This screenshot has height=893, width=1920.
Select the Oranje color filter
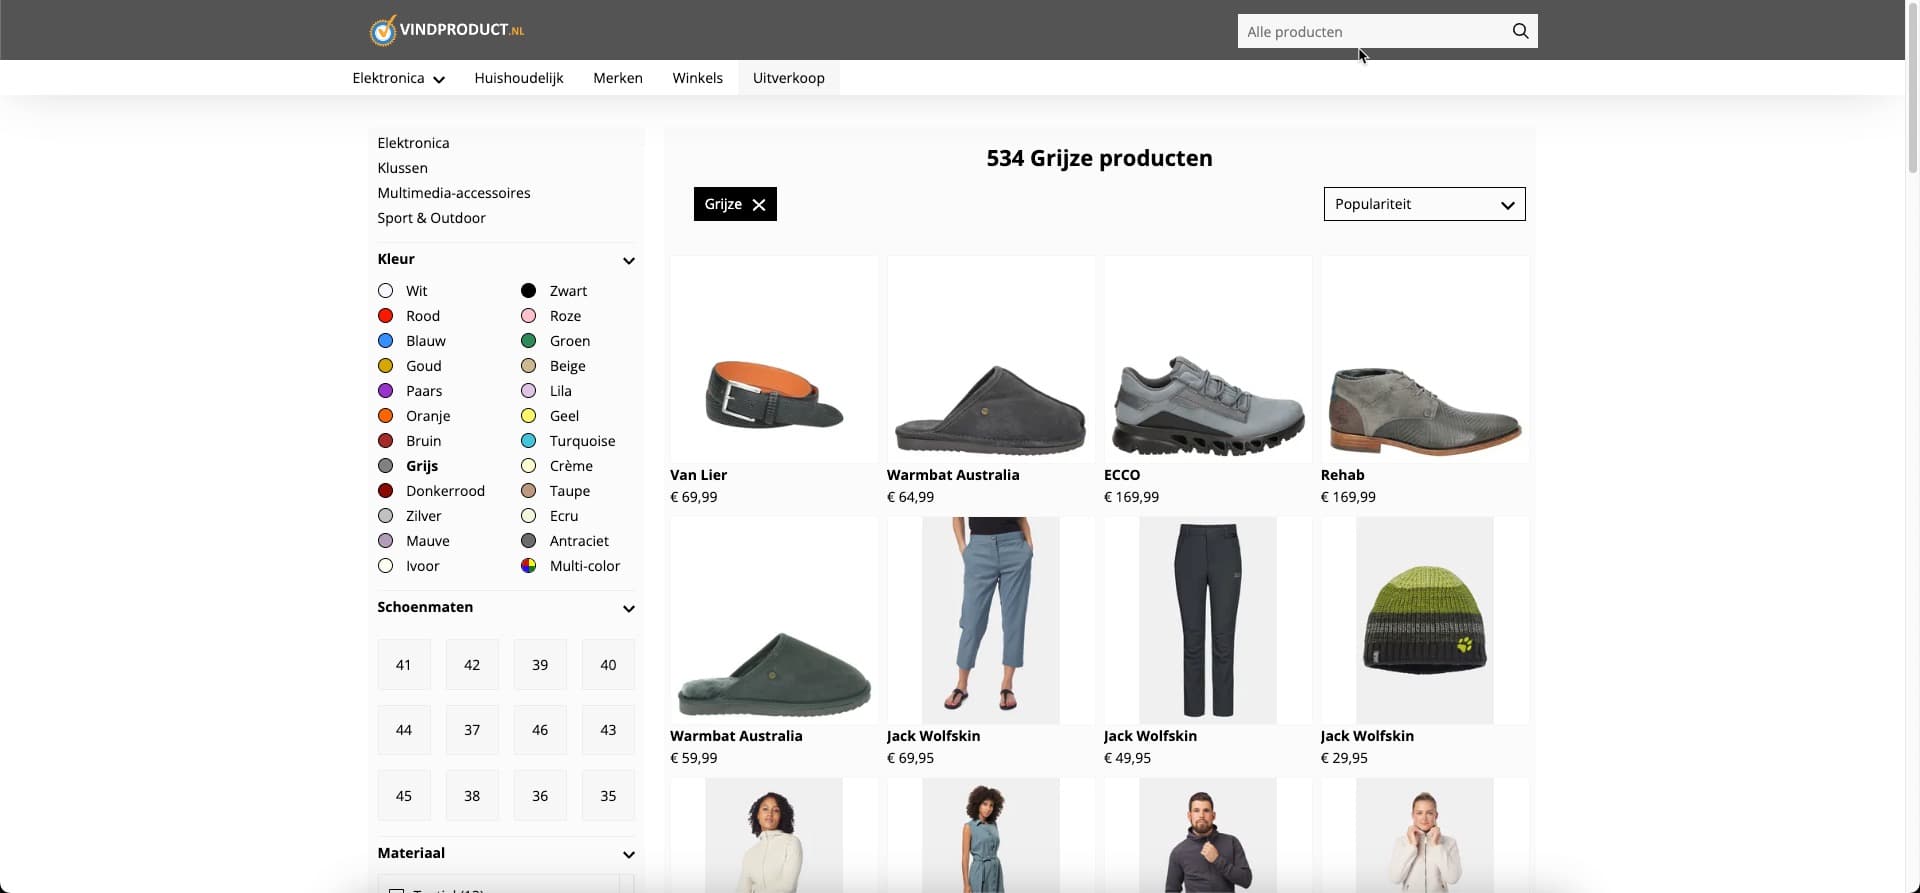click(x=414, y=416)
